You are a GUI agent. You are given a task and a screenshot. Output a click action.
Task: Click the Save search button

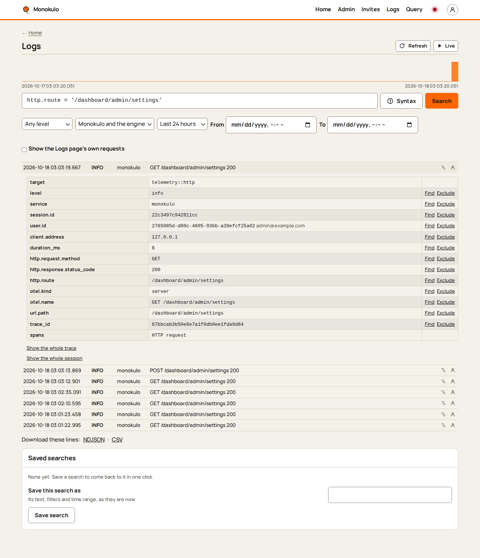(x=51, y=515)
